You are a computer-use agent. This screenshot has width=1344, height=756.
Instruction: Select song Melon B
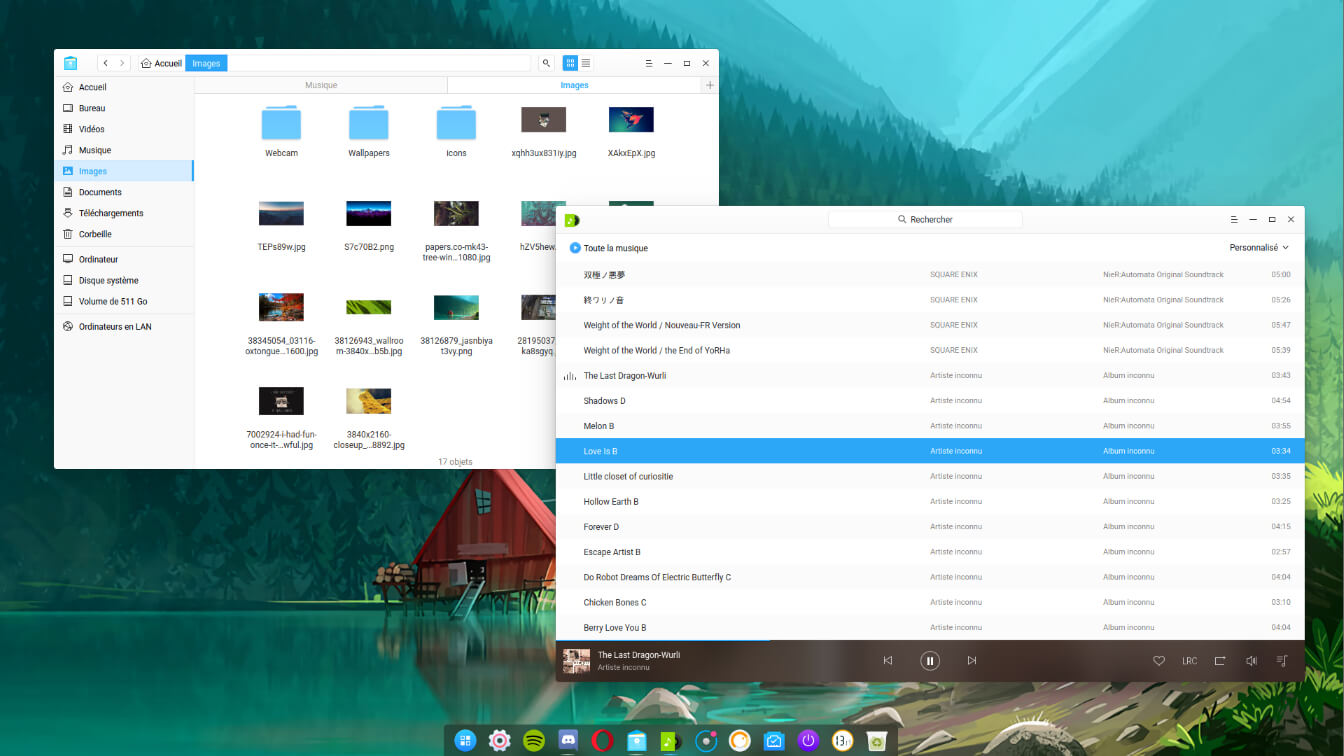tap(930, 426)
